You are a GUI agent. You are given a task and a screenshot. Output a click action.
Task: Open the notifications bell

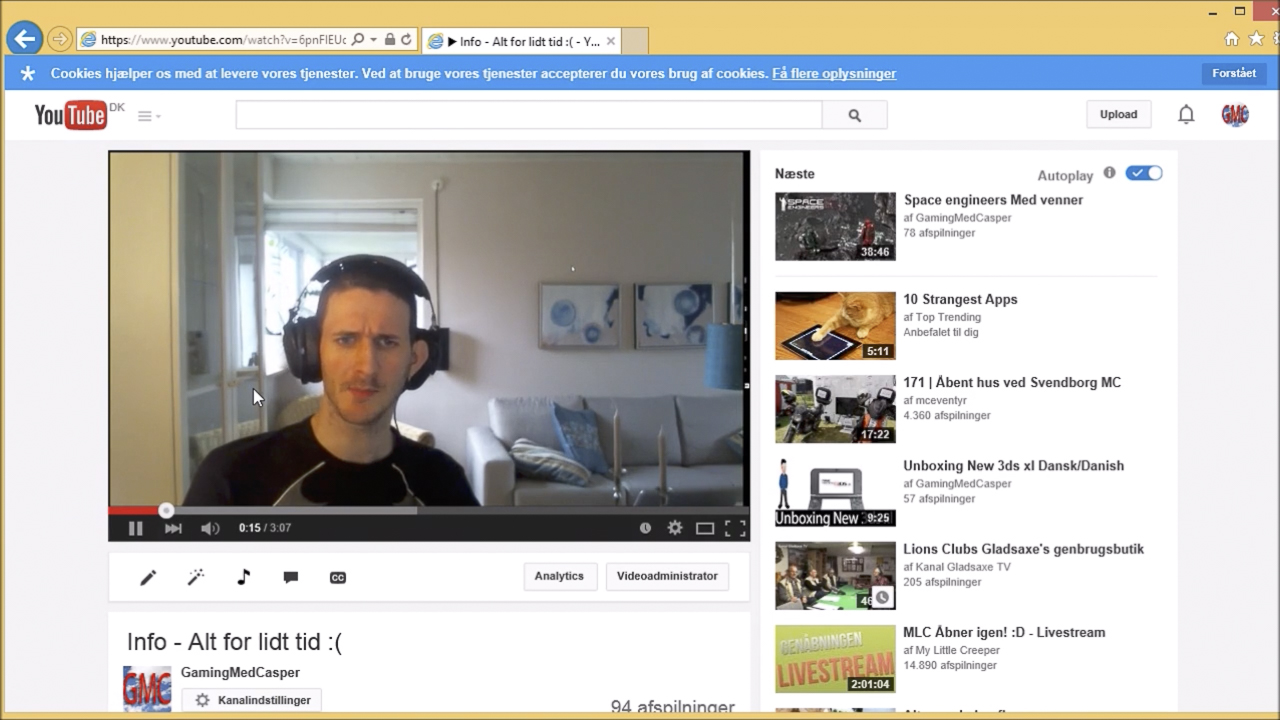click(x=1186, y=115)
